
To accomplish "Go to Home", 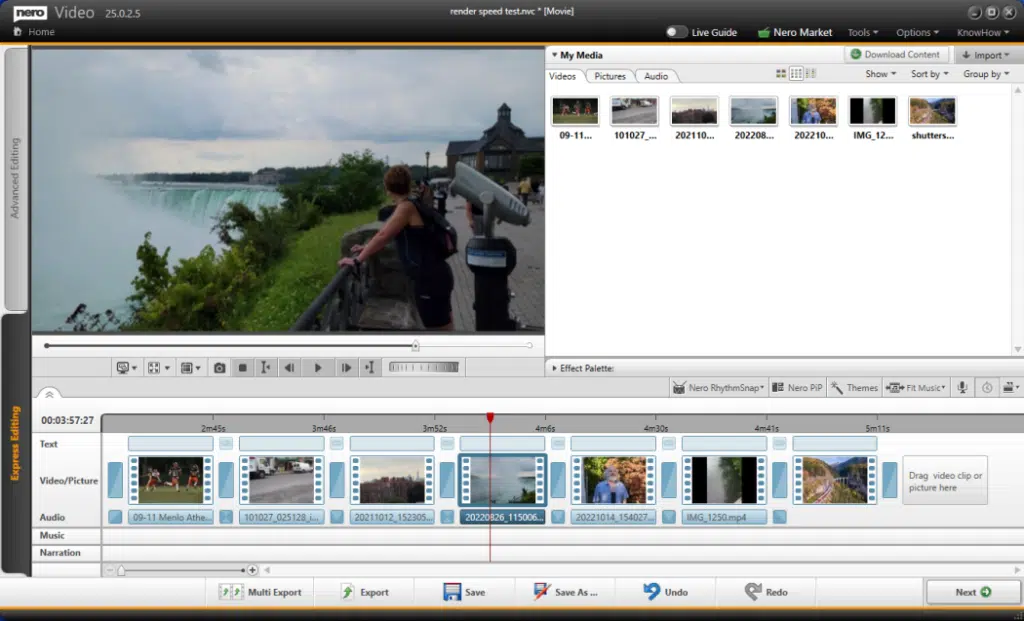I will 34,31.
